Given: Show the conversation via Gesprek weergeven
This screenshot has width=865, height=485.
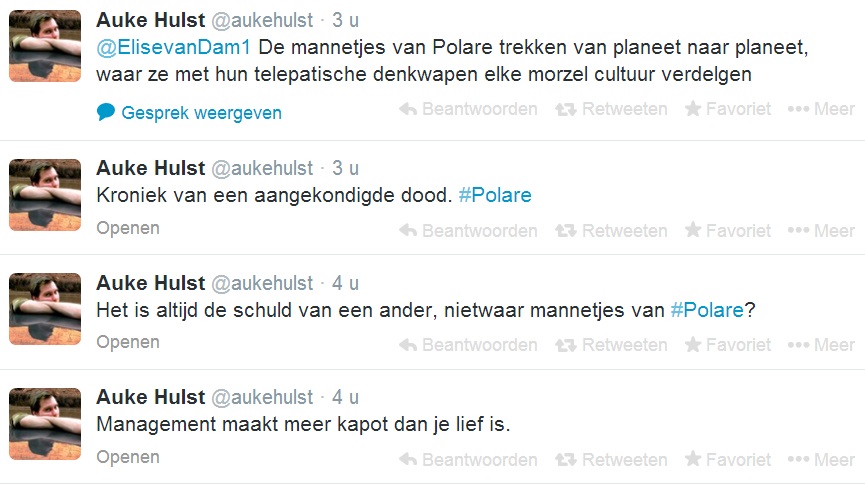Looking at the screenshot, I should (x=201, y=113).
